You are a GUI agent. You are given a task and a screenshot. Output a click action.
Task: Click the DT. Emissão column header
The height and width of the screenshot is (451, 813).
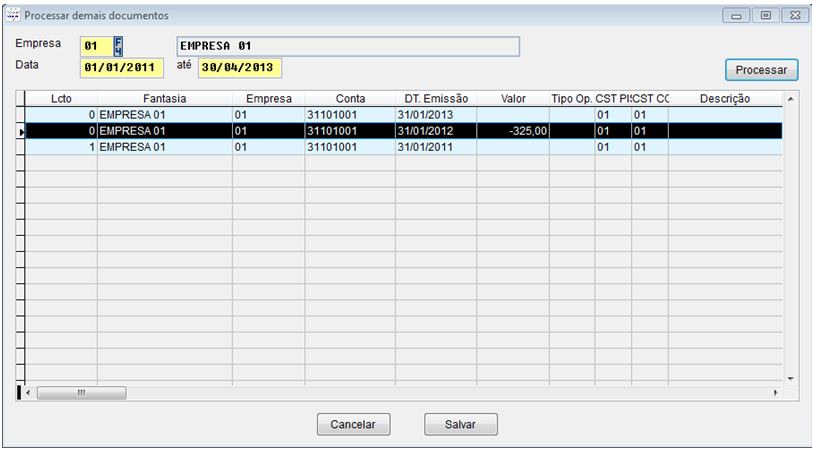click(436, 98)
